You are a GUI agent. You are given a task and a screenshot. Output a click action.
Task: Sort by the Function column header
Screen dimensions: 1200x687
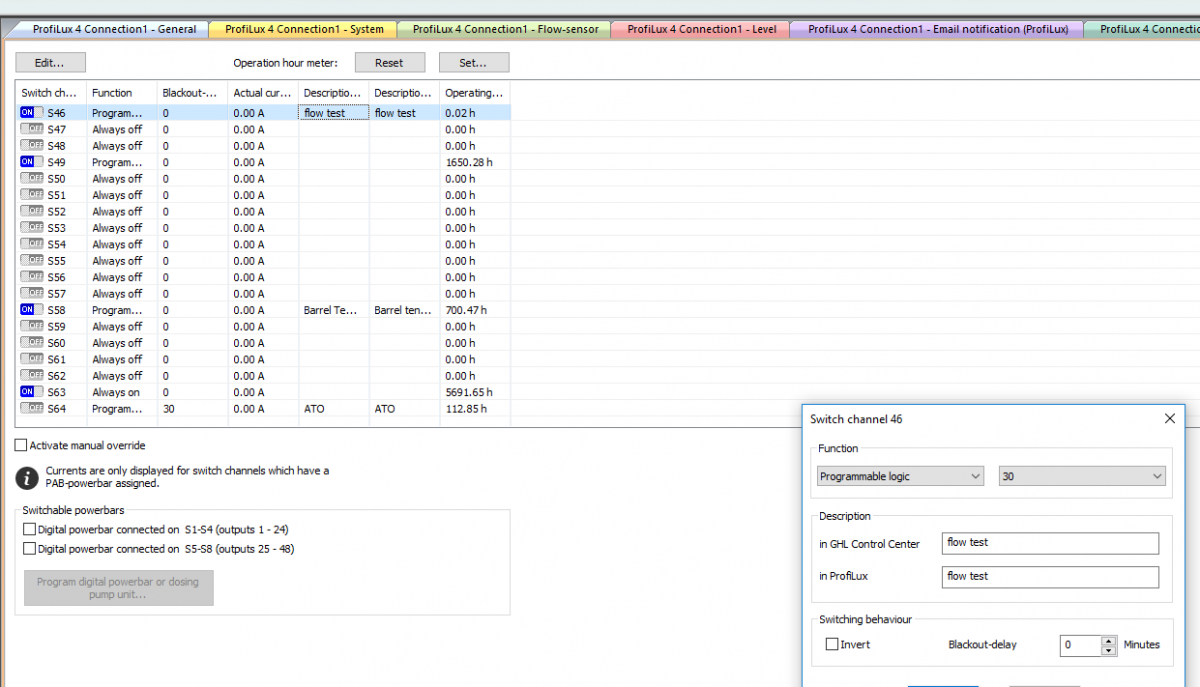click(122, 93)
